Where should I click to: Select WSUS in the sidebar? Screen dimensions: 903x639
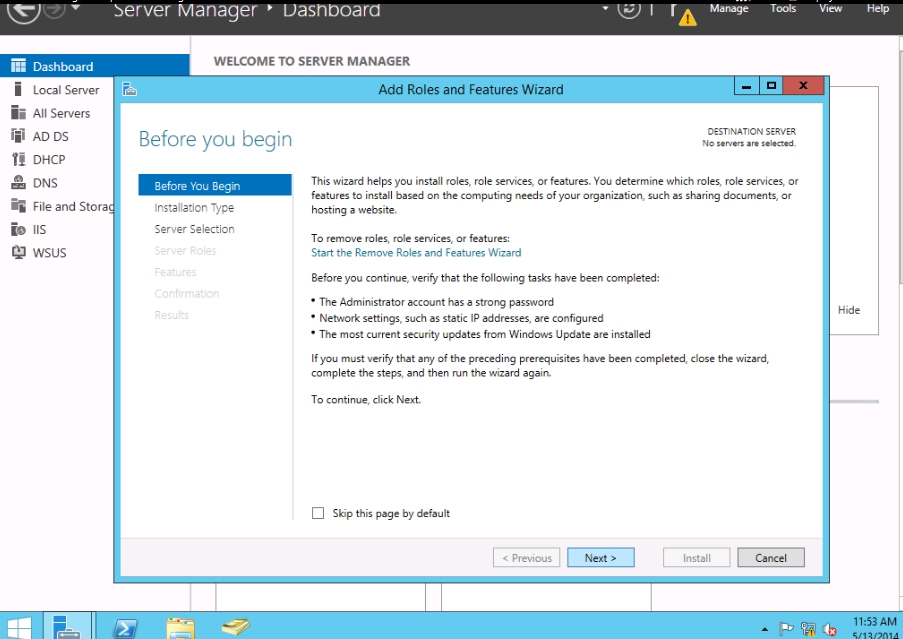[57, 252]
